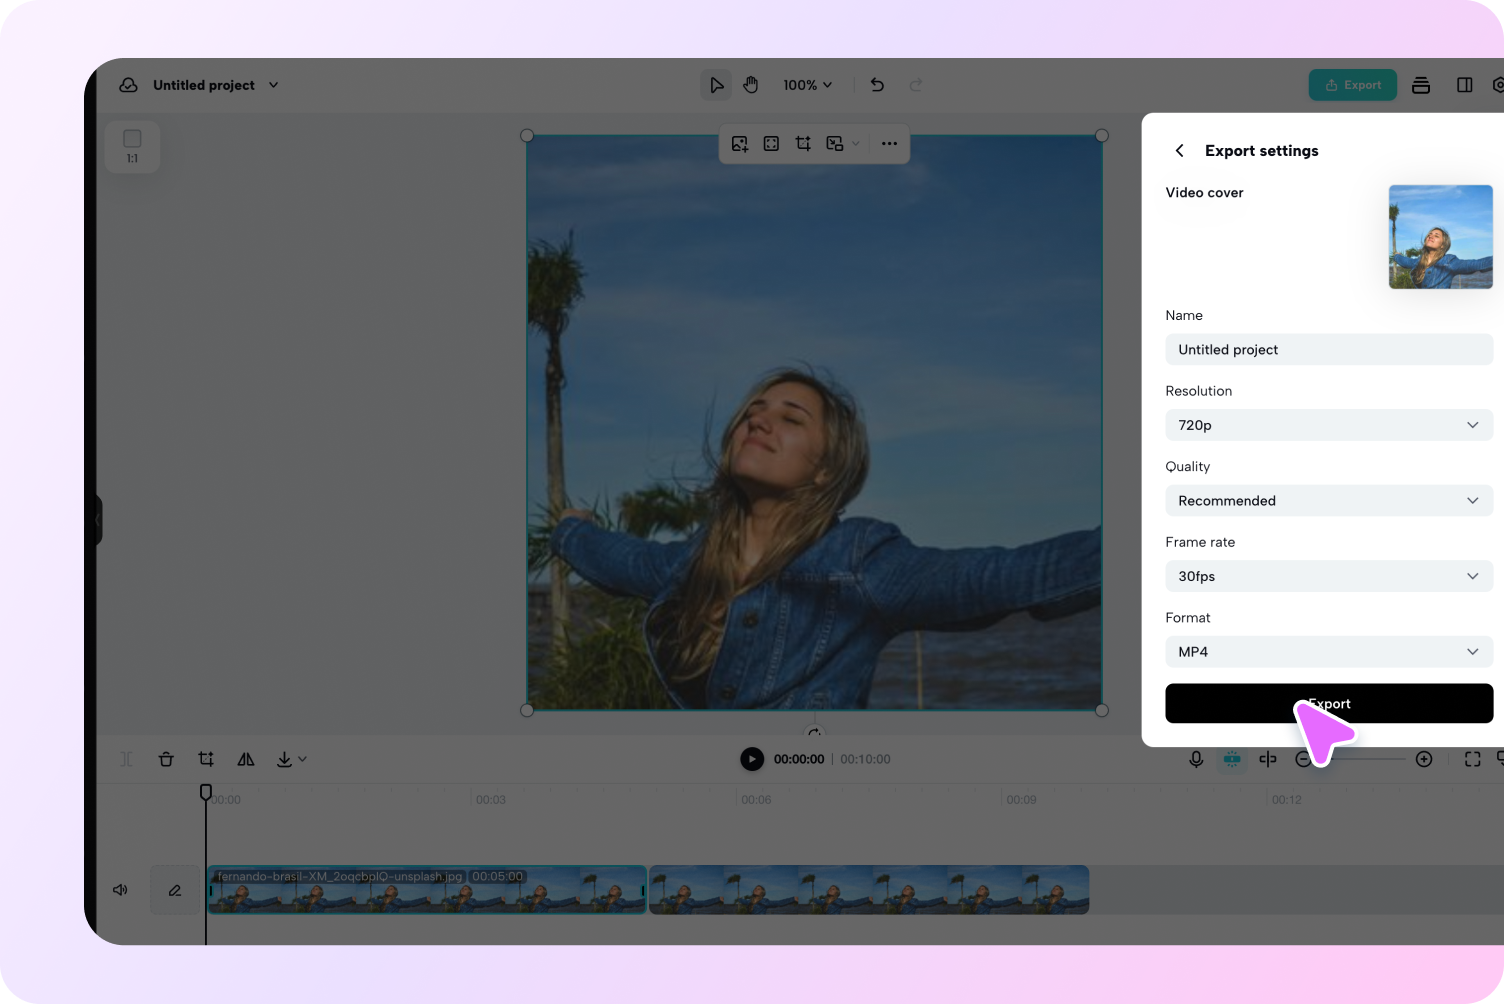Toggle the teal timeline snapping icon

[x=1232, y=759]
